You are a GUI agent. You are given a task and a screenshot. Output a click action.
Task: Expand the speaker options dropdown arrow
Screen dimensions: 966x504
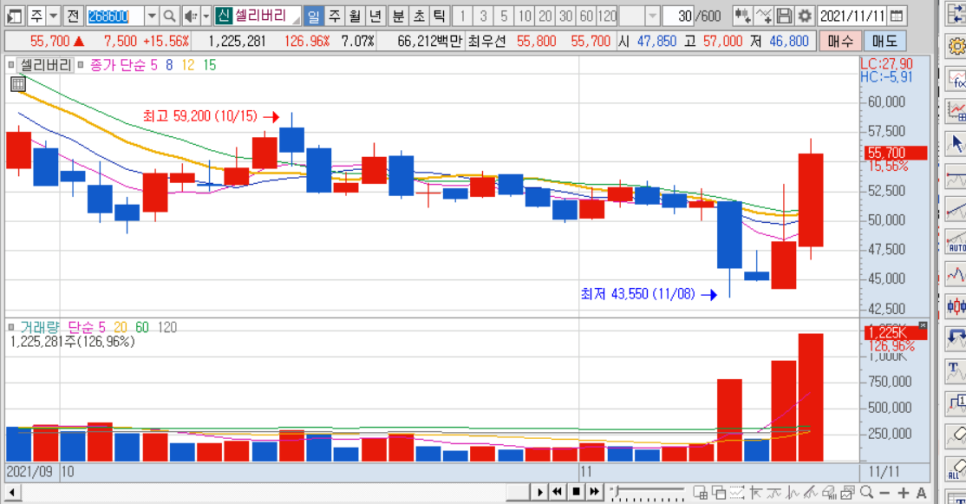(206, 16)
